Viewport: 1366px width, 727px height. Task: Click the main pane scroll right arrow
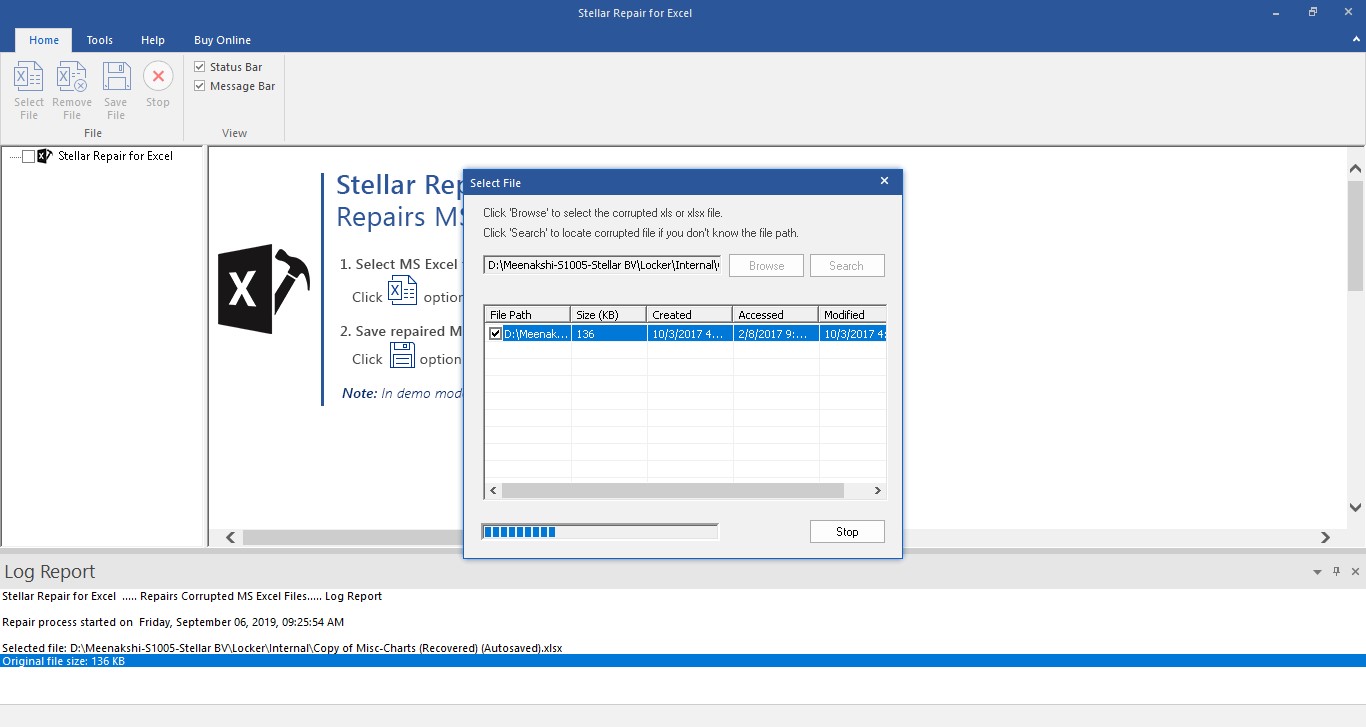(x=1326, y=538)
